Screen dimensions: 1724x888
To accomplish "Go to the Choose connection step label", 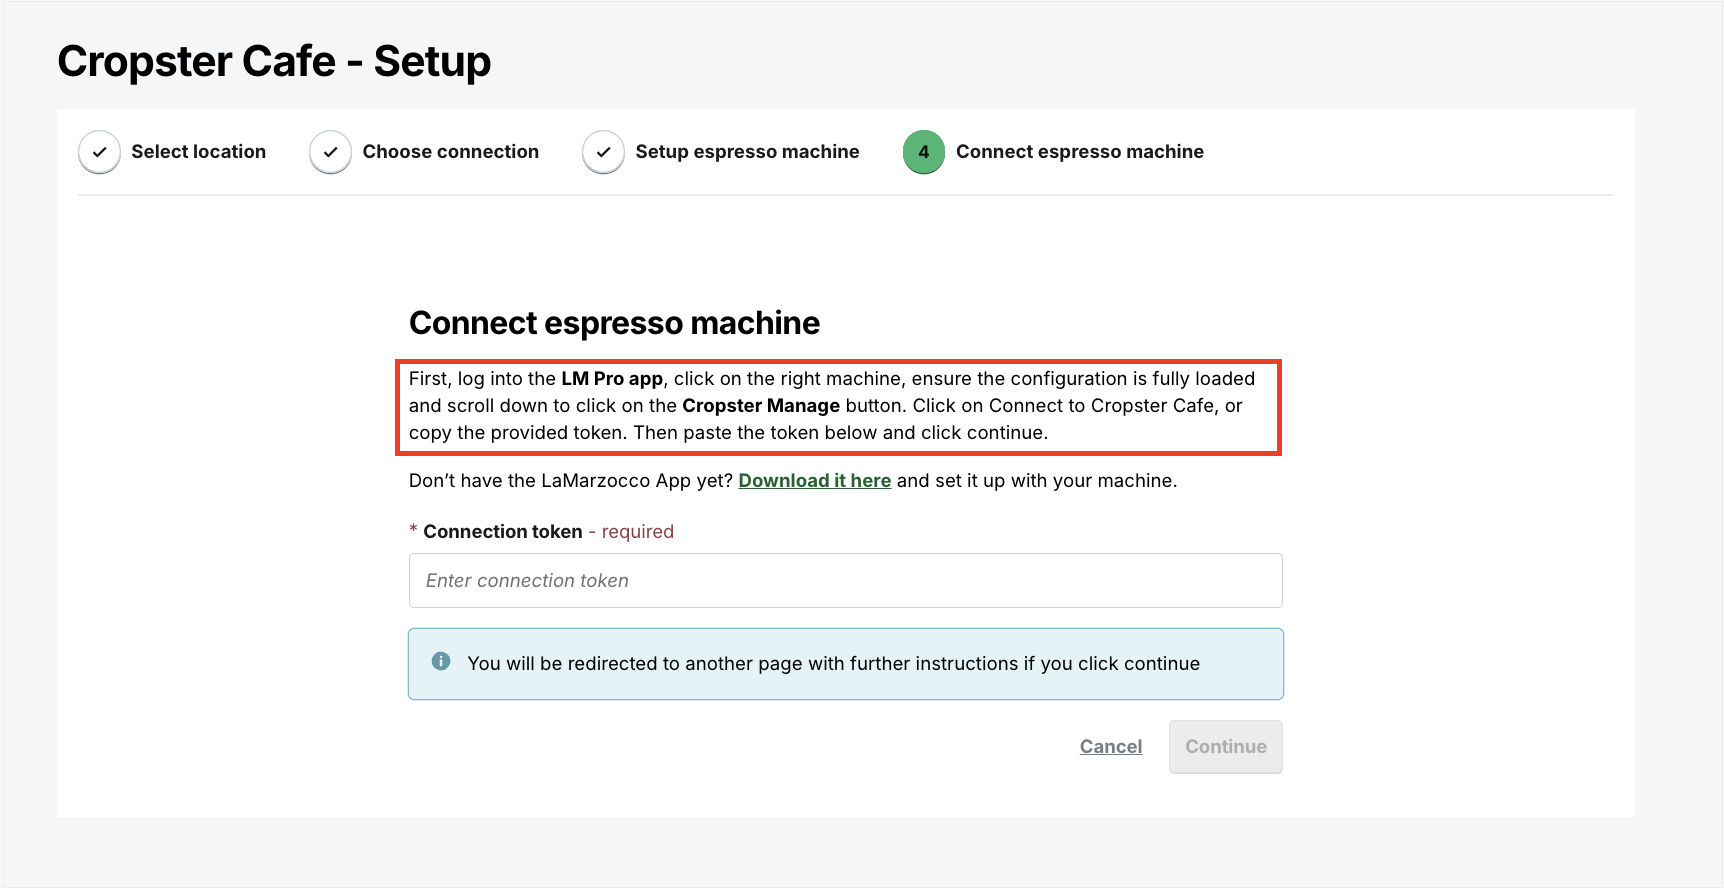I will (451, 152).
